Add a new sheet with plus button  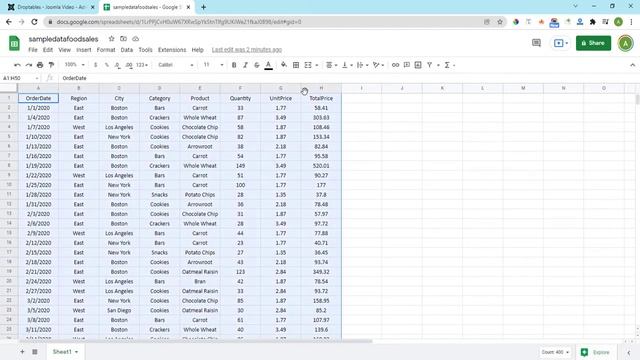(22, 351)
